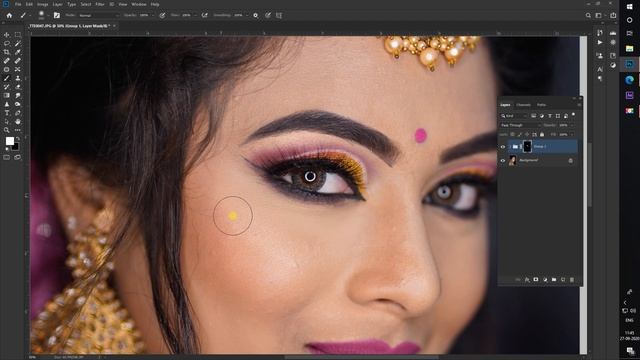Select the Crop tool
This screenshot has width=640, height=360.
click(x=7, y=52)
